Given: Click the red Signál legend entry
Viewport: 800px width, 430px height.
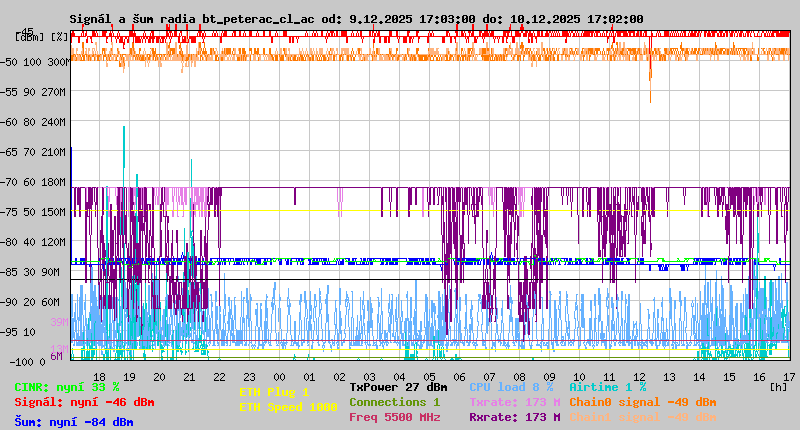Looking at the screenshot, I should 84,402.
